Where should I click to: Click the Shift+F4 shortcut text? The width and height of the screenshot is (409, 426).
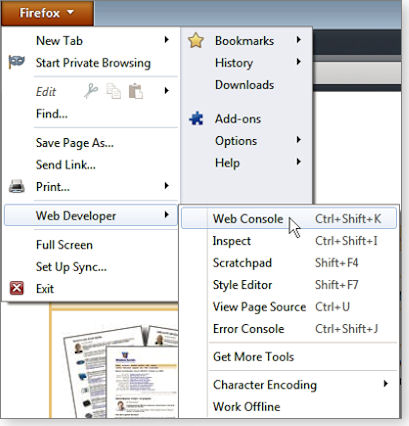coord(337,263)
